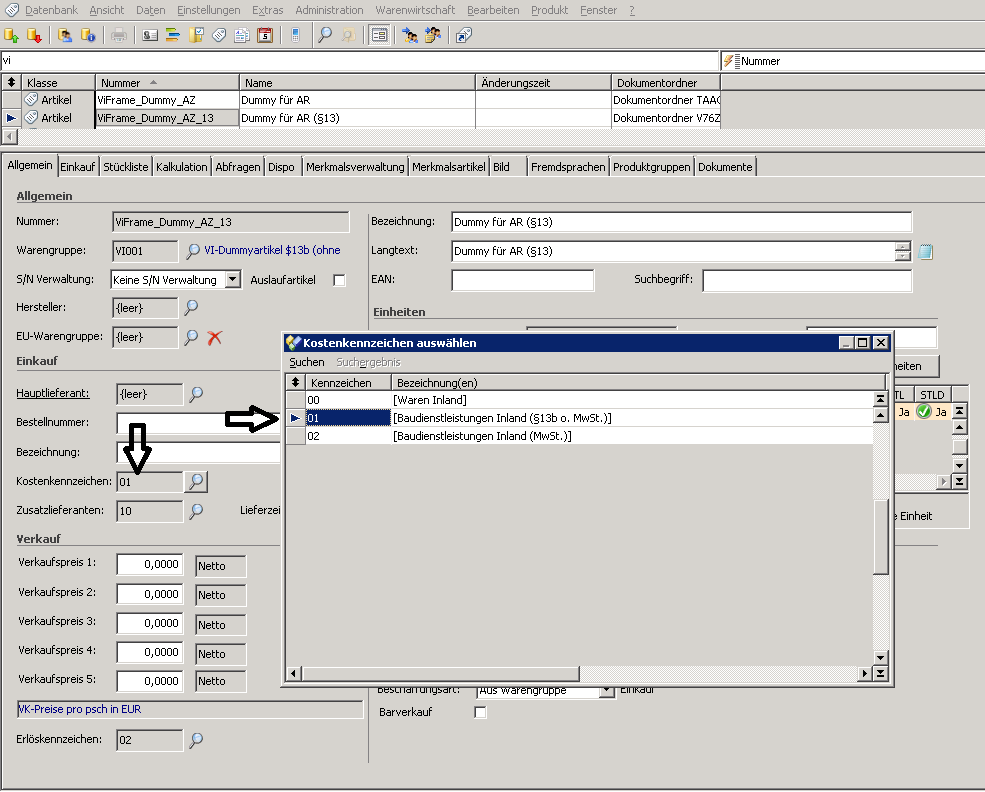
Task: Click into the EAN input field
Action: (x=523, y=280)
